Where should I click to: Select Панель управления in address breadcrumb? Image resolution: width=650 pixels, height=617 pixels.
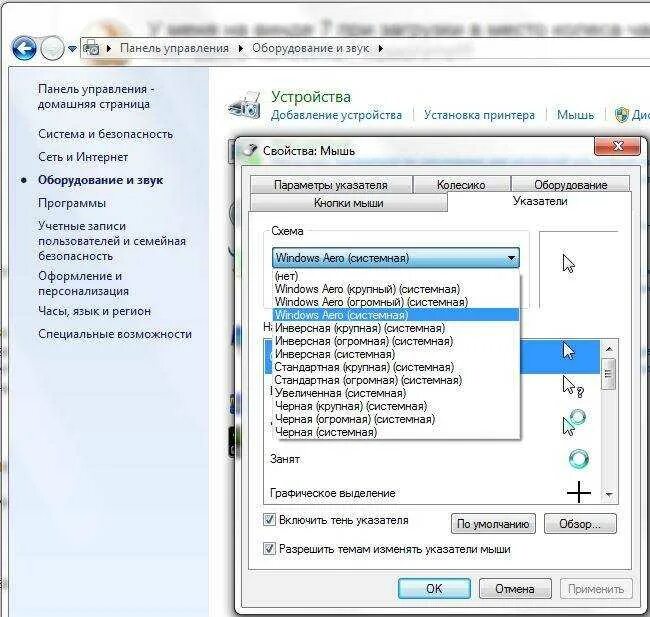point(174,48)
